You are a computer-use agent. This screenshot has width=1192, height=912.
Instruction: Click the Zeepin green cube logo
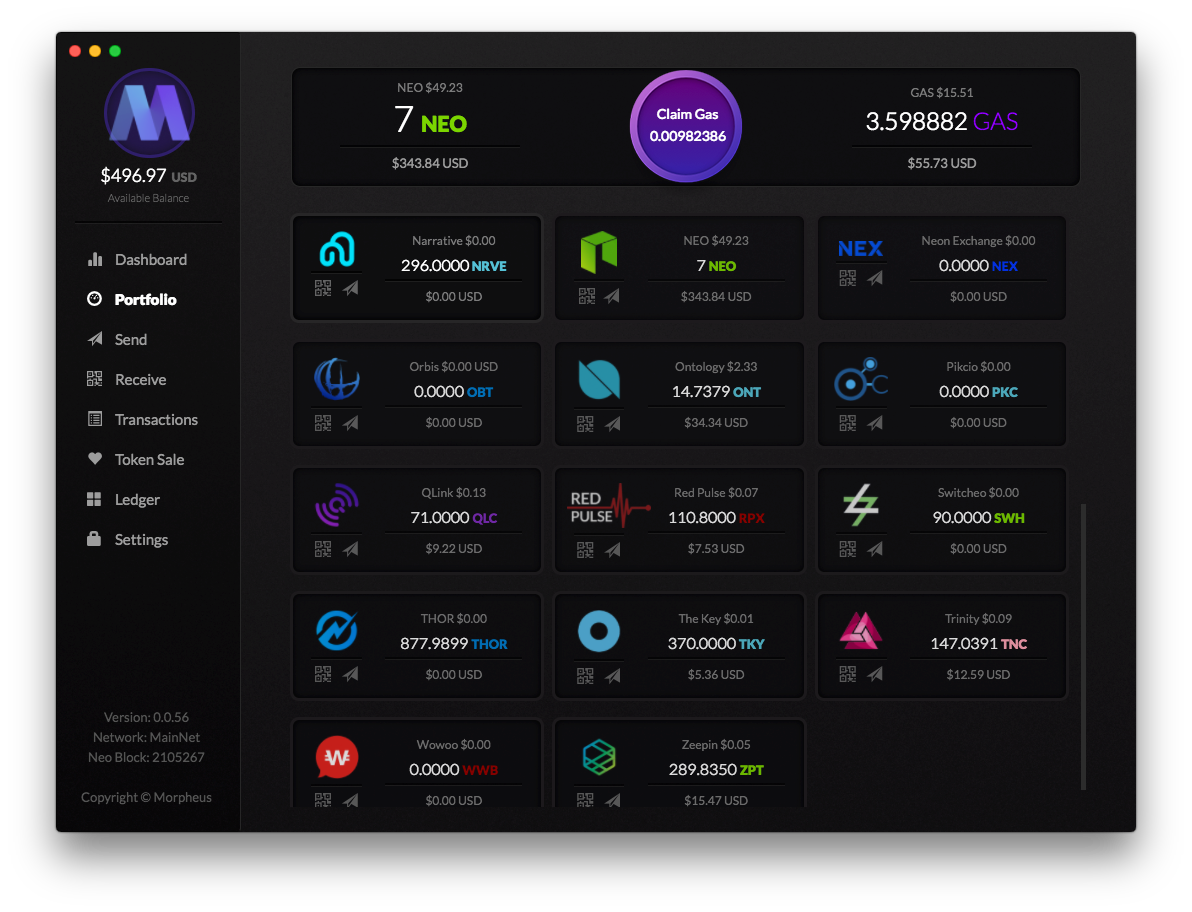599,757
